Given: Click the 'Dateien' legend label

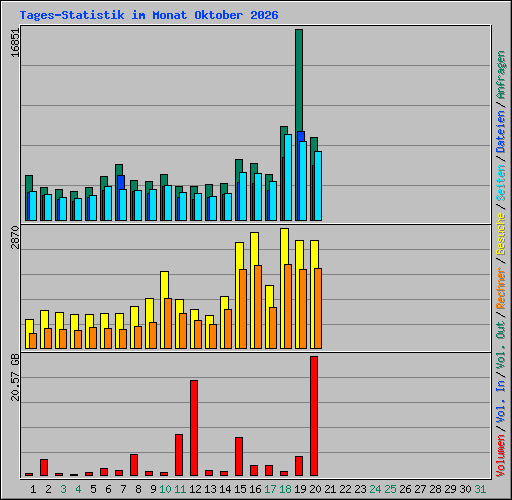Looking at the screenshot, I should coord(501,131).
